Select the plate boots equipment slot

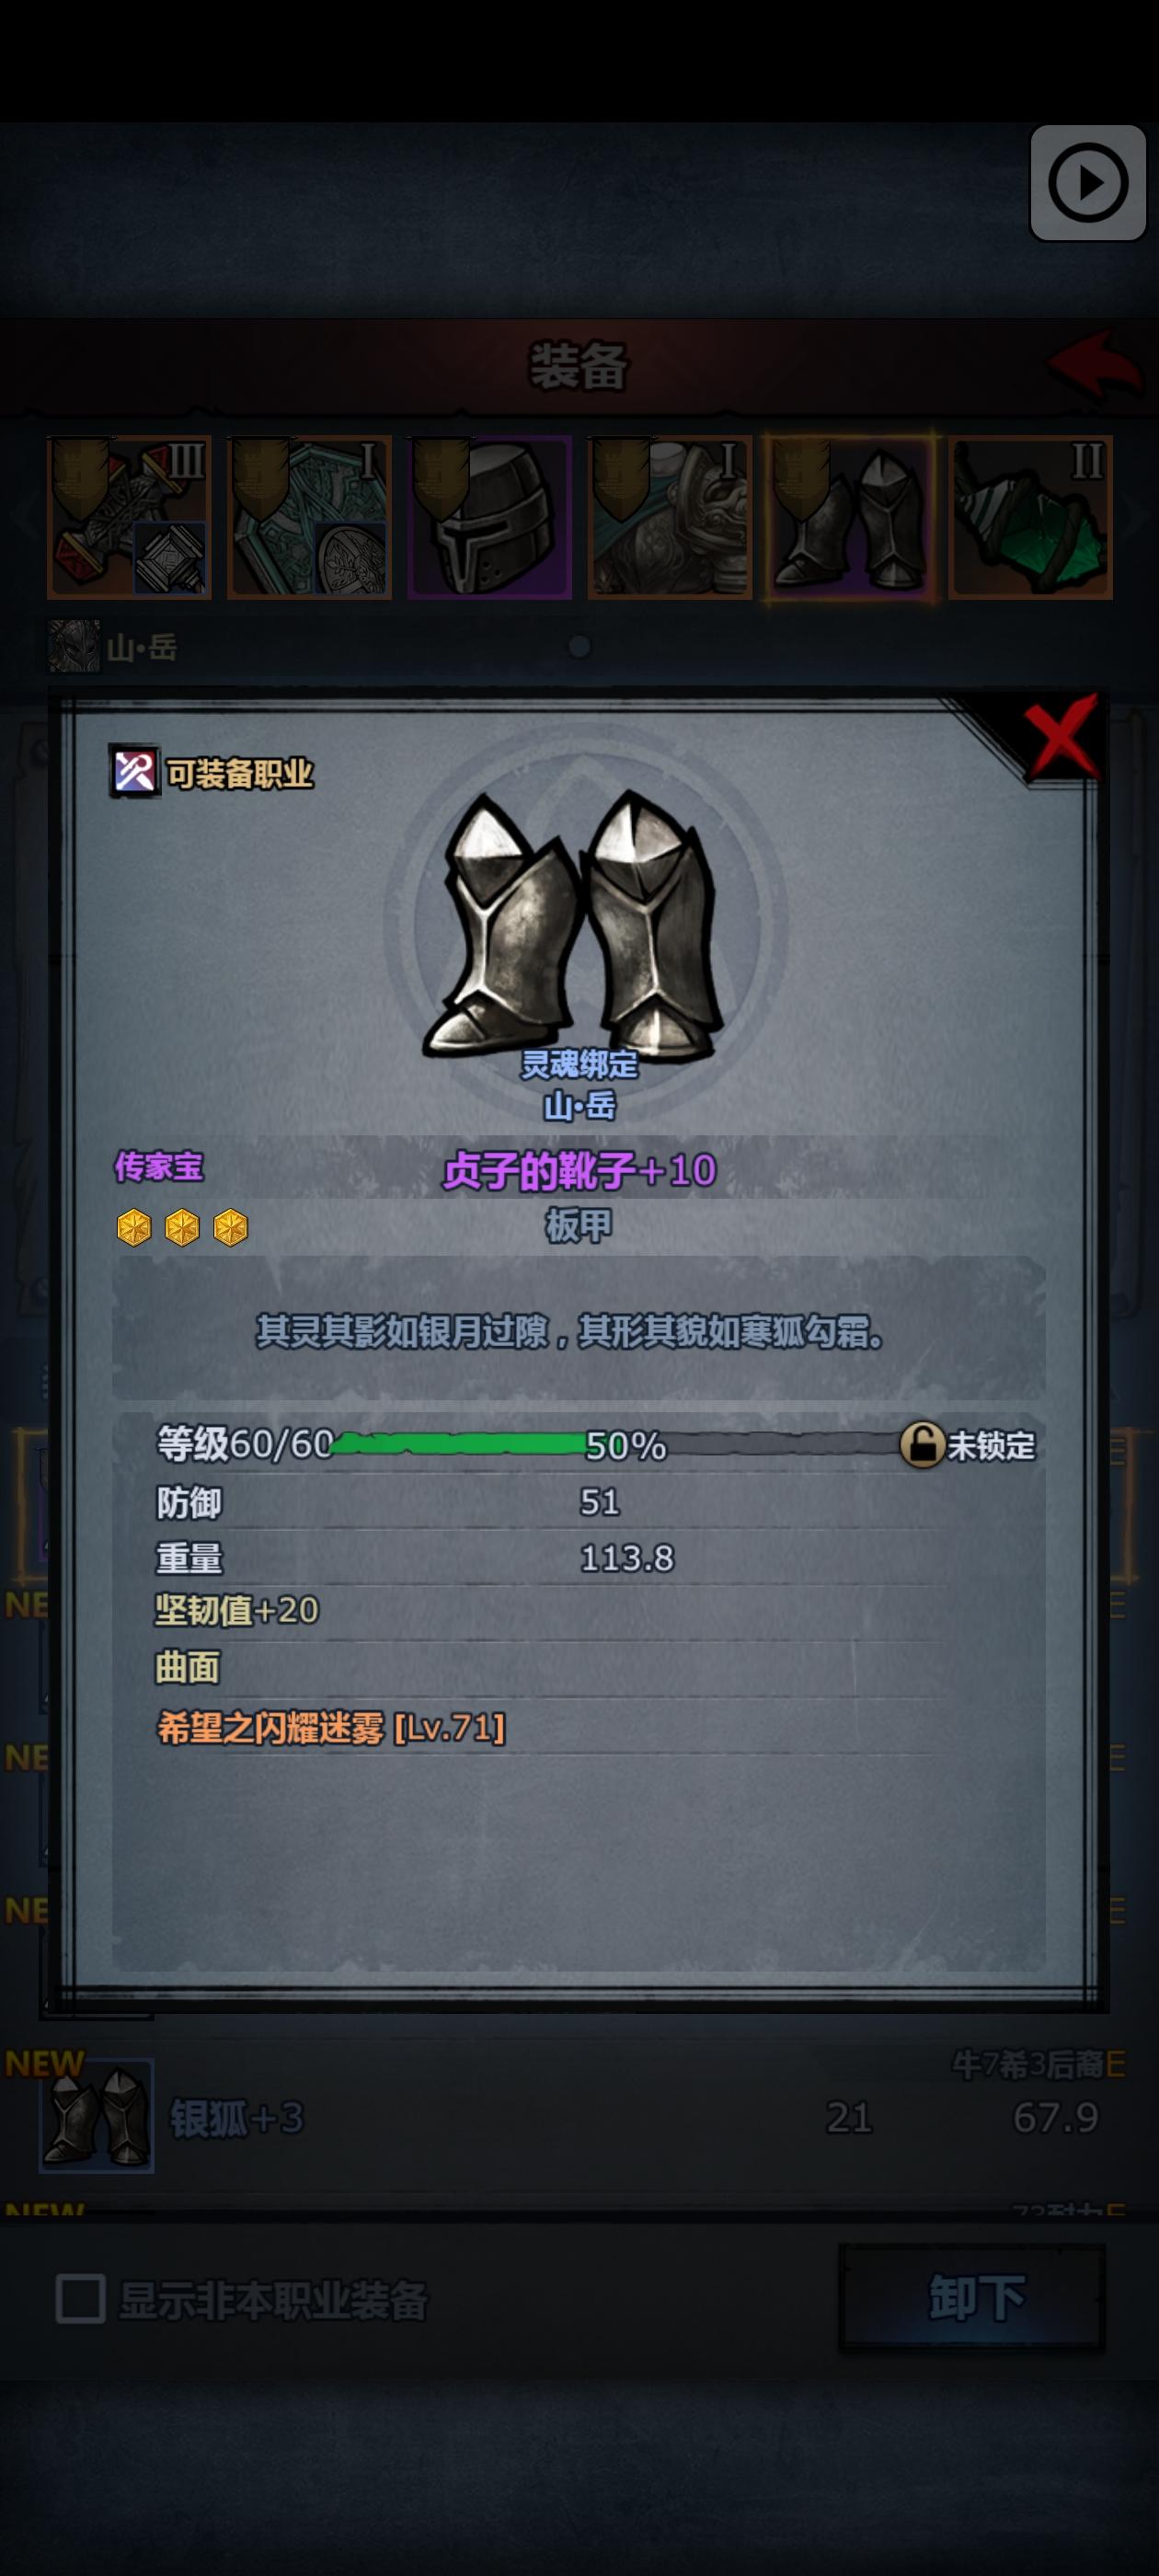click(850, 517)
